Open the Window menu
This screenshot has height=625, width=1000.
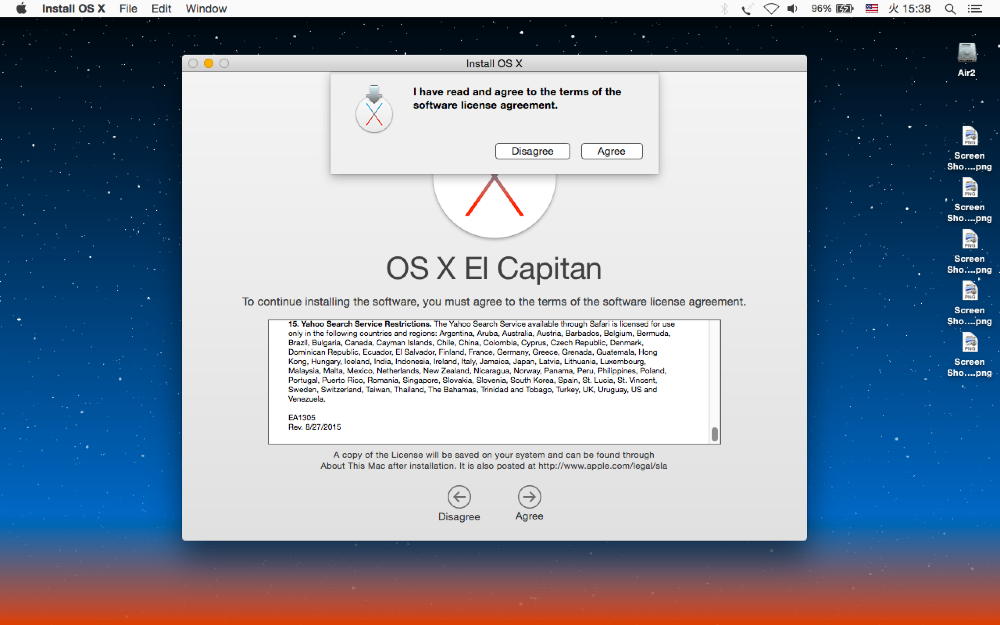click(x=206, y=8)
